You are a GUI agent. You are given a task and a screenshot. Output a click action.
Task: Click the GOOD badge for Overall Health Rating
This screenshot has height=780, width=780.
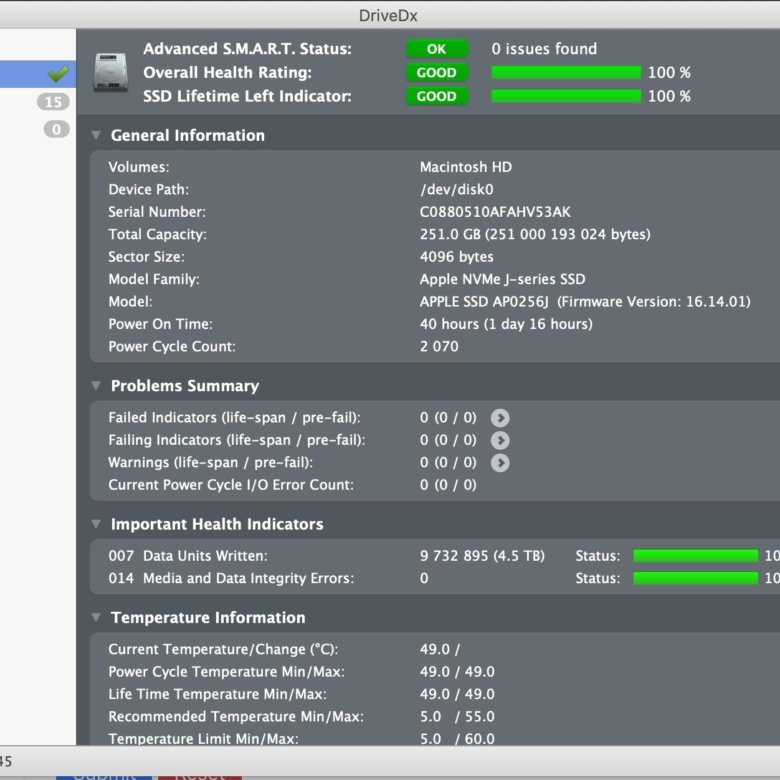(x=436, y=73)
